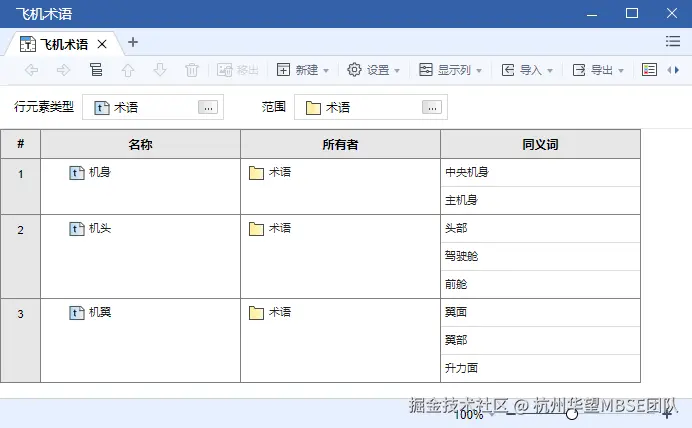692x428 pixels.
Task: Click the 术语 owner text in row 1
Action: tap(280, 172)
